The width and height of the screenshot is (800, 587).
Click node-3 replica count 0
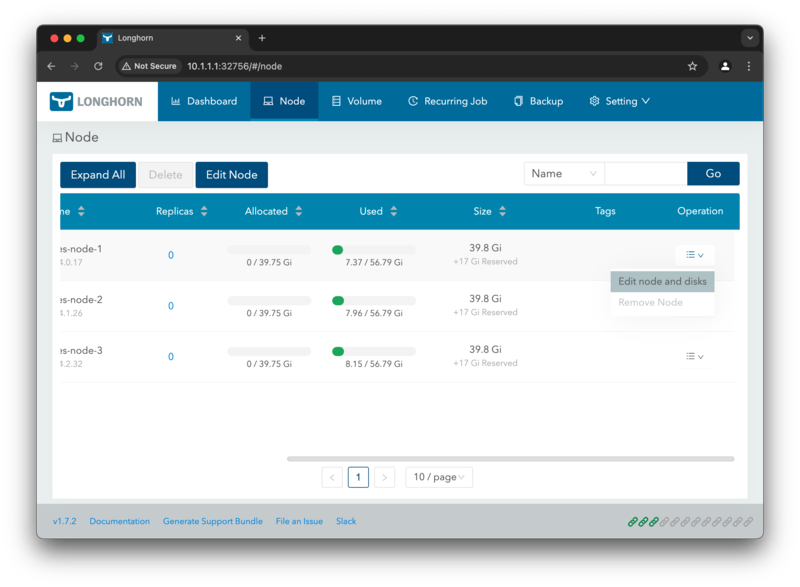pos(171,356)
